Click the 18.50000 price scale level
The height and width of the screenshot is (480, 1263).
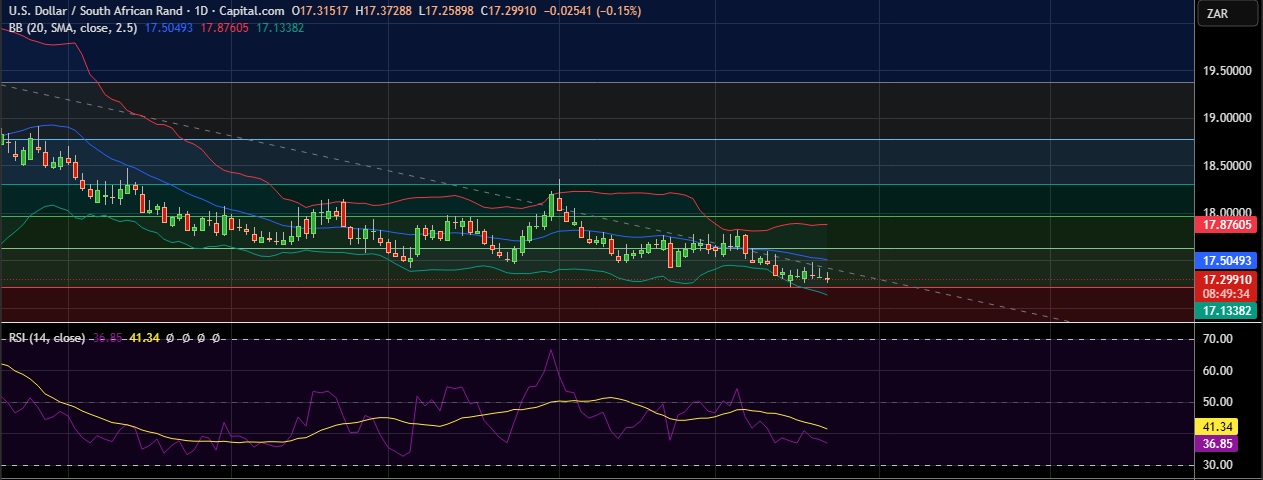pyautogui.click(x=1228, y=165)
